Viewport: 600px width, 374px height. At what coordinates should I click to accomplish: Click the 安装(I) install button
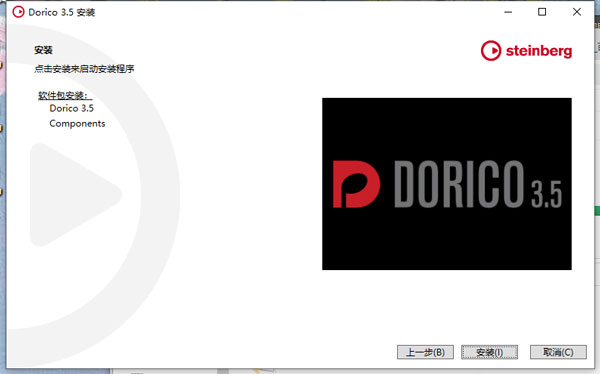(x=489, y=352)
